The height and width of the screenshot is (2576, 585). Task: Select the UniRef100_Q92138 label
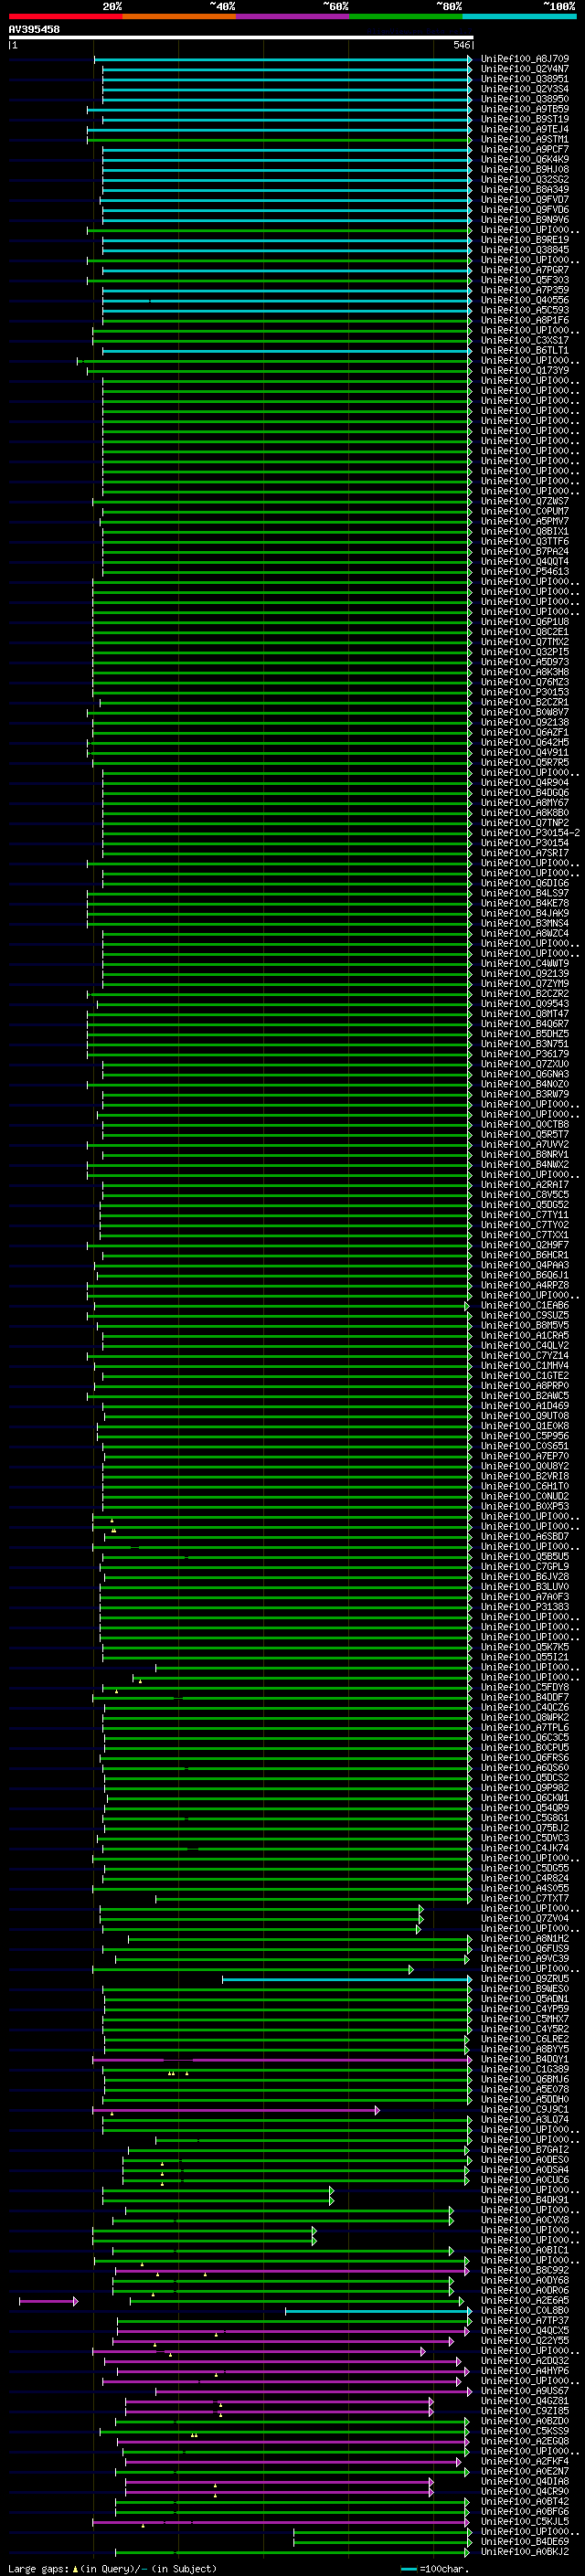(524, 722)
